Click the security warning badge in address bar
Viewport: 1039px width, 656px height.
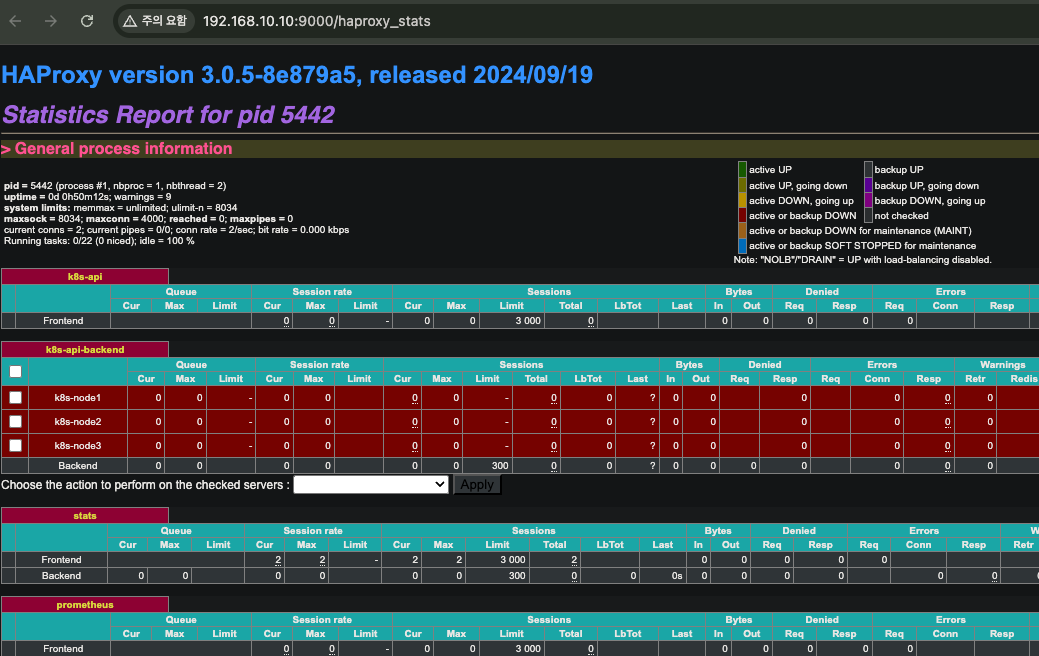156,21
